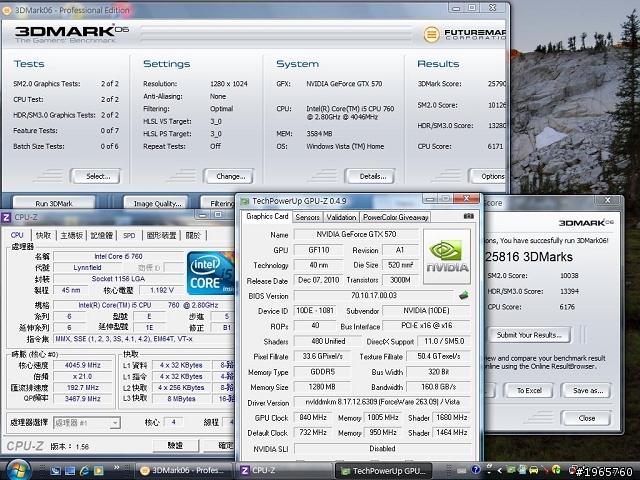Open the 圖形裝置 graphics tab in CPU-Z
Image resolution: width=640 pixels, height=480 pixels.
pos(161,236)
